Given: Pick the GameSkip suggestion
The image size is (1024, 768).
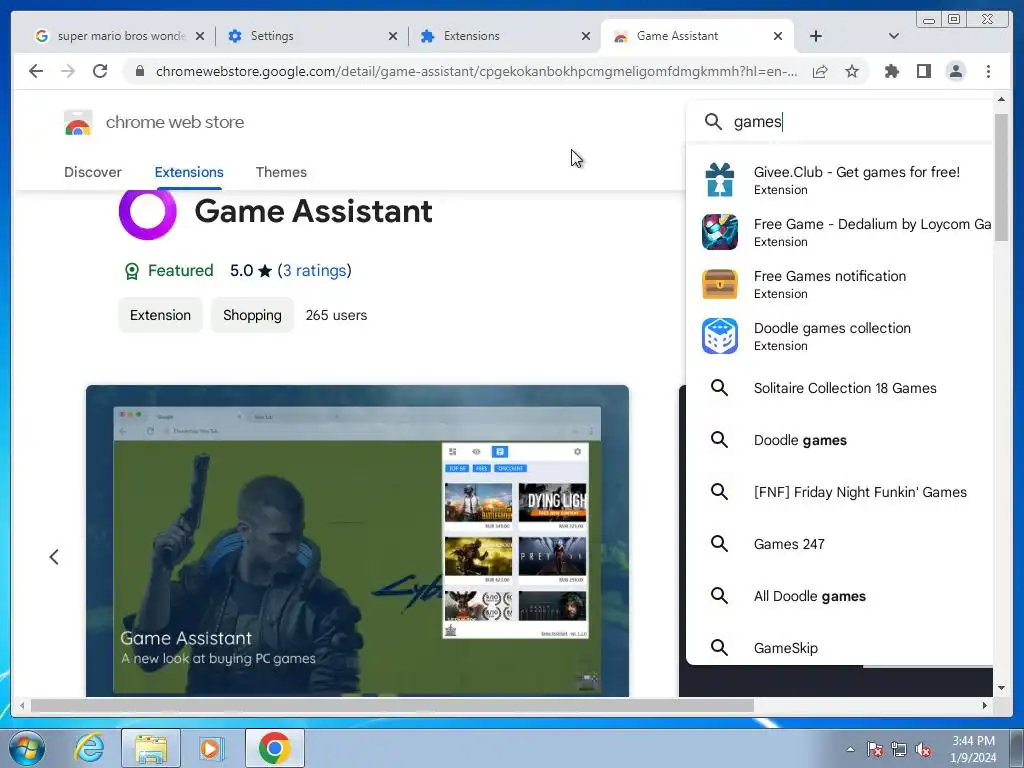Looking at the screenshot, I should [839, 648].
